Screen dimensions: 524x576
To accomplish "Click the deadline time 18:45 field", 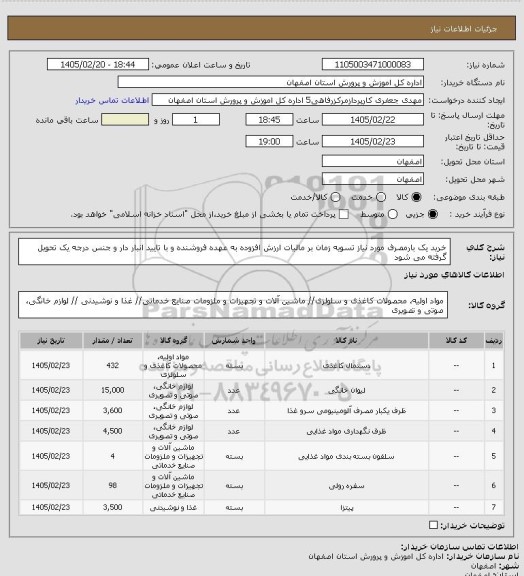I will pyautogui.click(x=269, y=120).
